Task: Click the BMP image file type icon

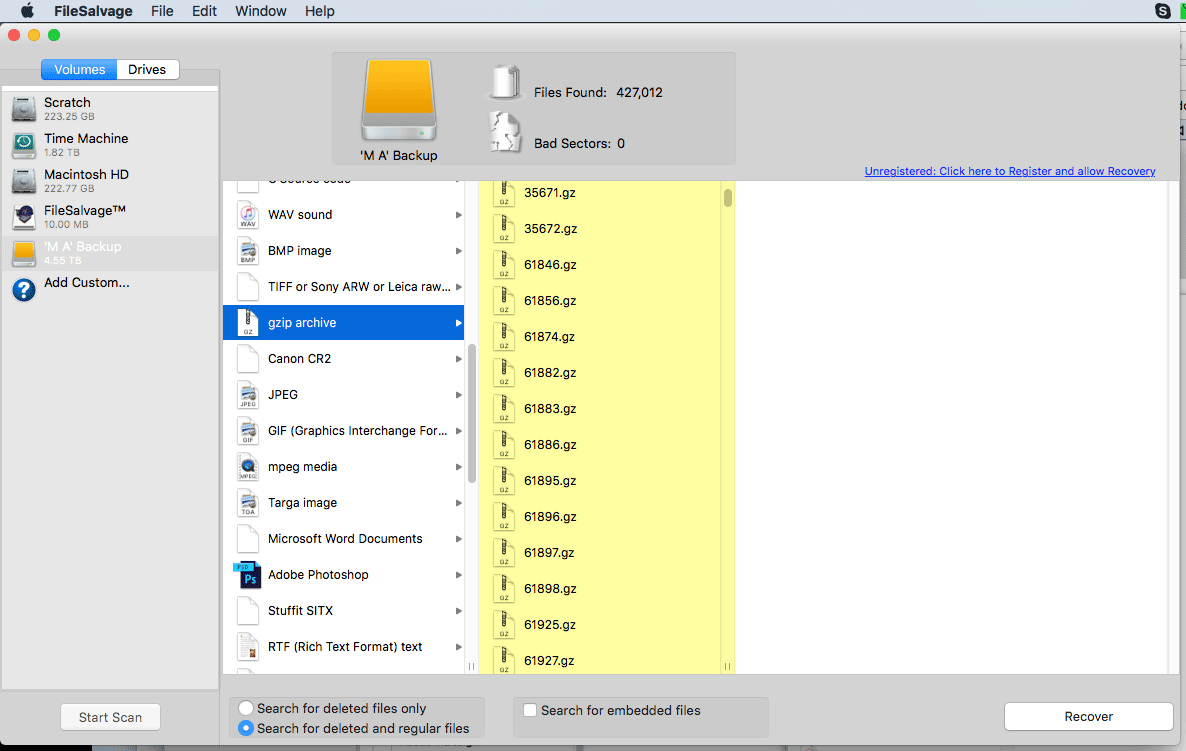Action: point(248,251)
